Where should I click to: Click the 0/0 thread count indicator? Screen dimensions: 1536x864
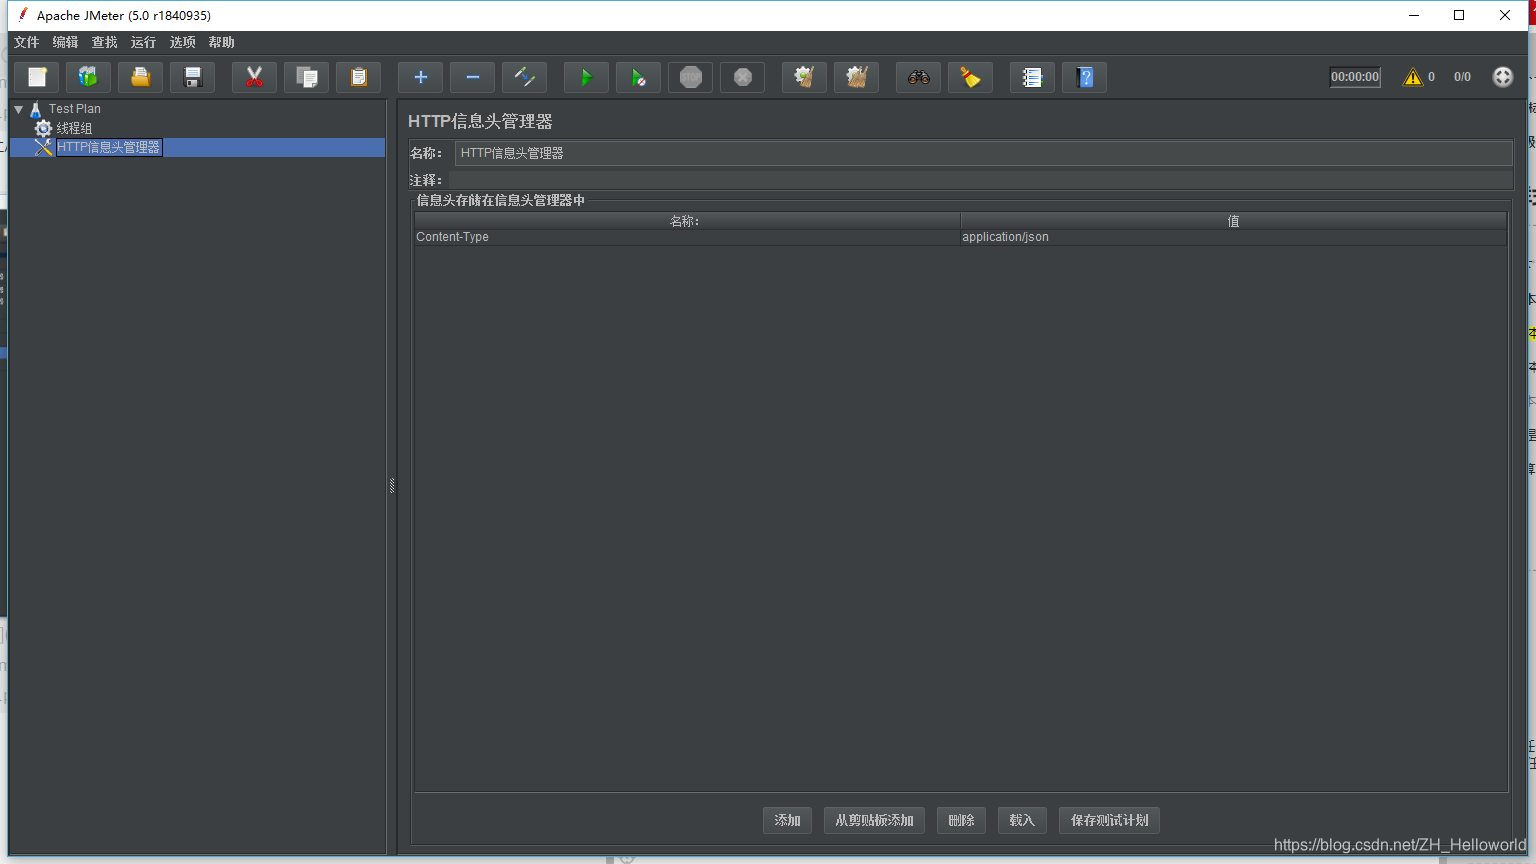coord(1462,77)
